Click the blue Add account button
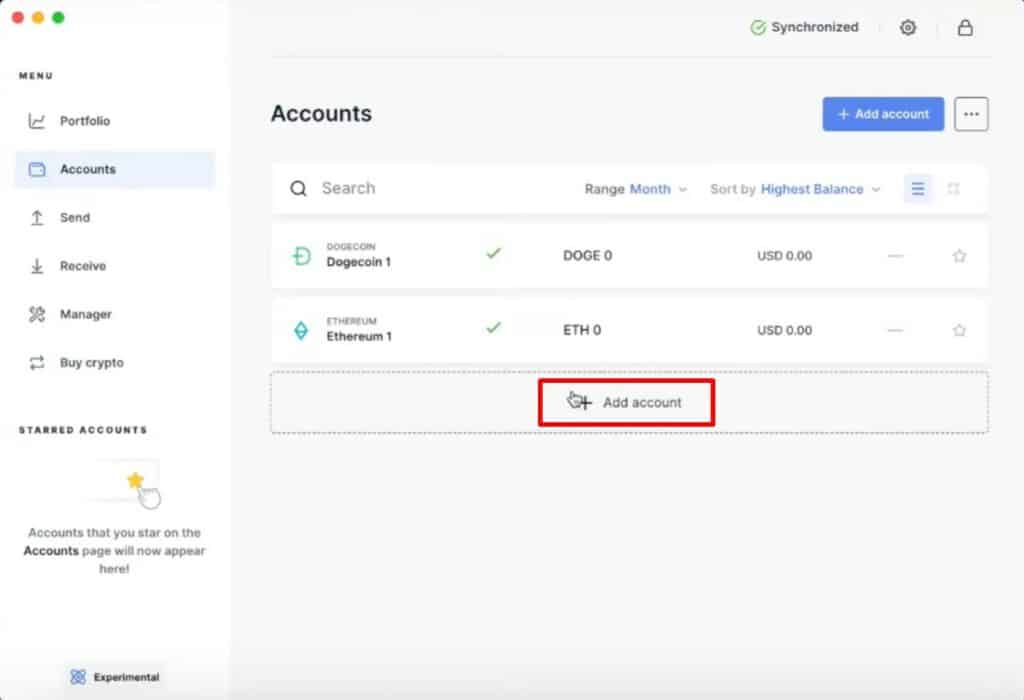This screenshot has width=1024, height=700. pyautogui.click(x=882, y=114)
